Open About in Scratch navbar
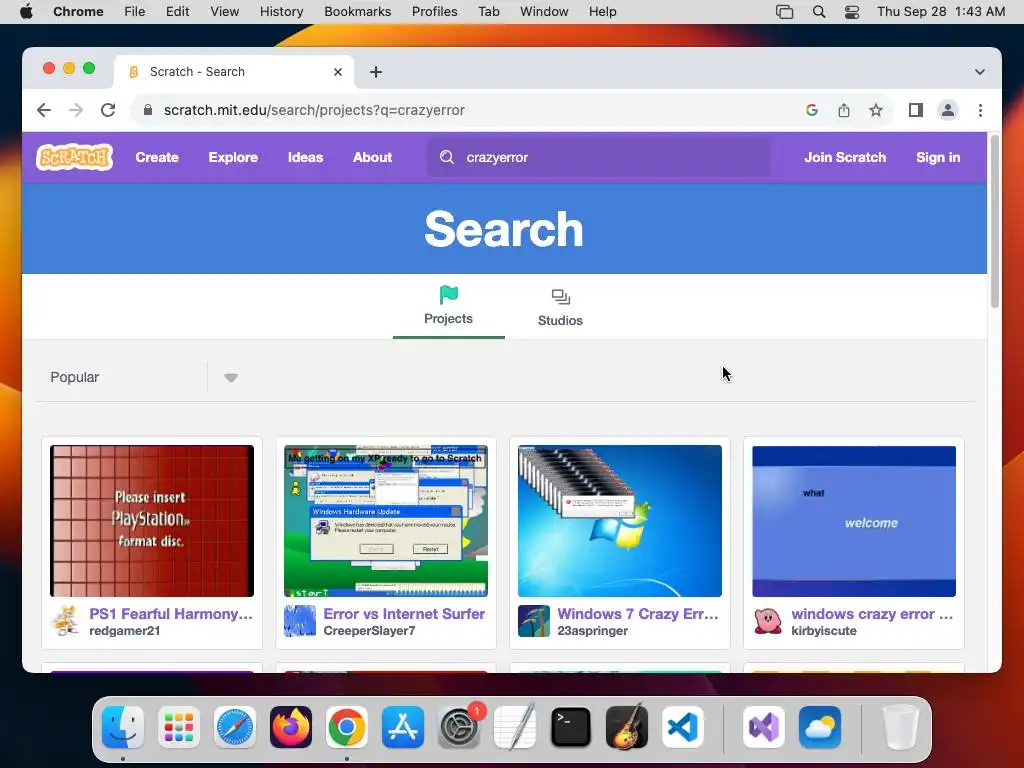 (372, 157)
